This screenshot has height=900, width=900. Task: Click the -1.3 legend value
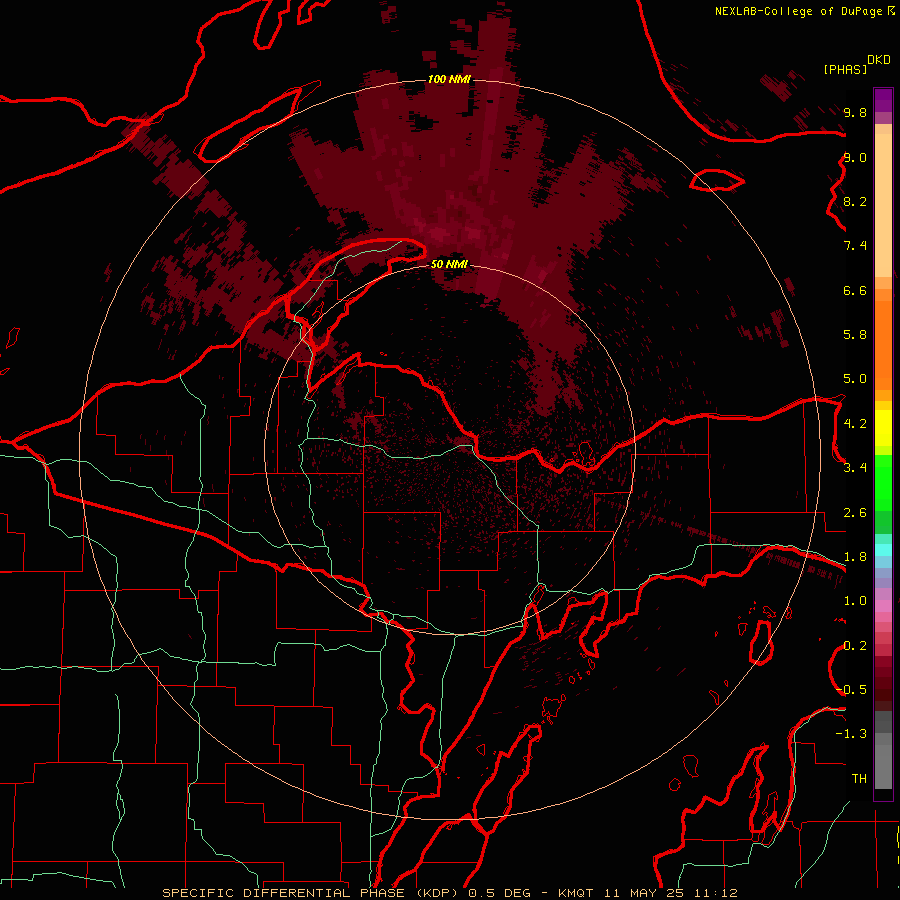tap(851, 734)
